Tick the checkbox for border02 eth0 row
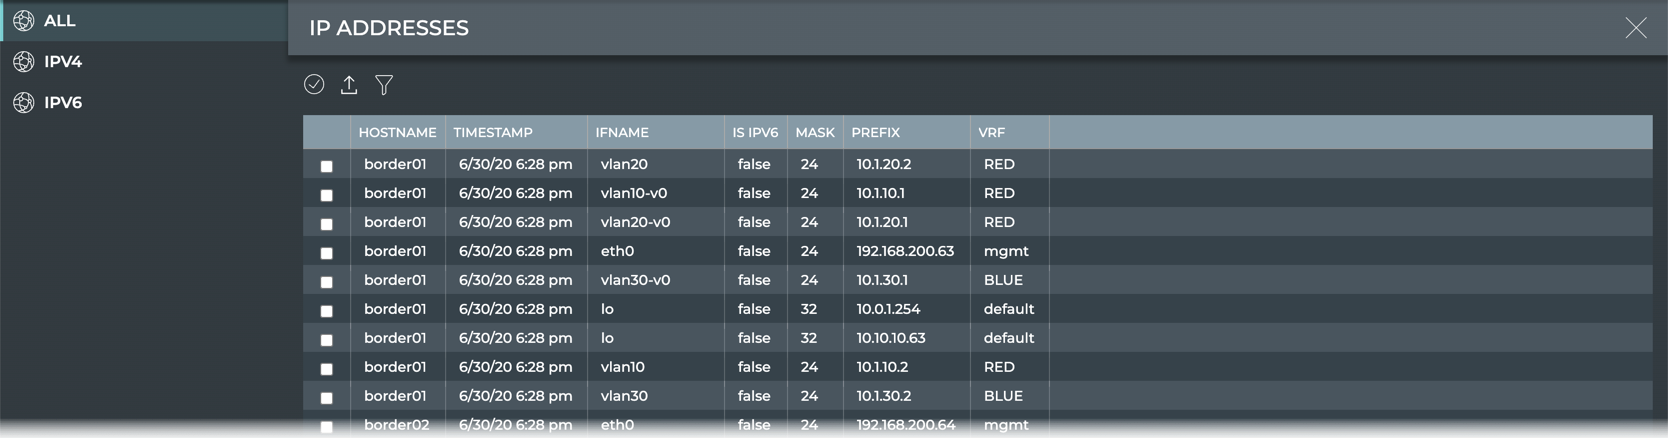This screenshot has width=1668, height=438. tap(327, 427)
